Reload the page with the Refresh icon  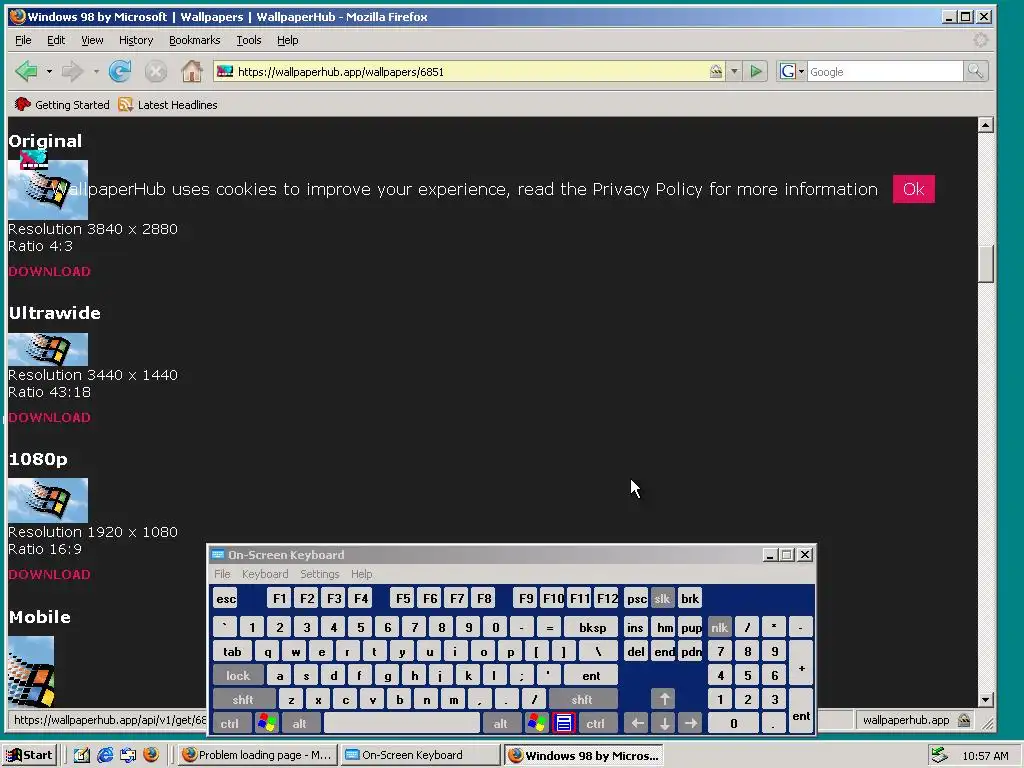(120, 71)
